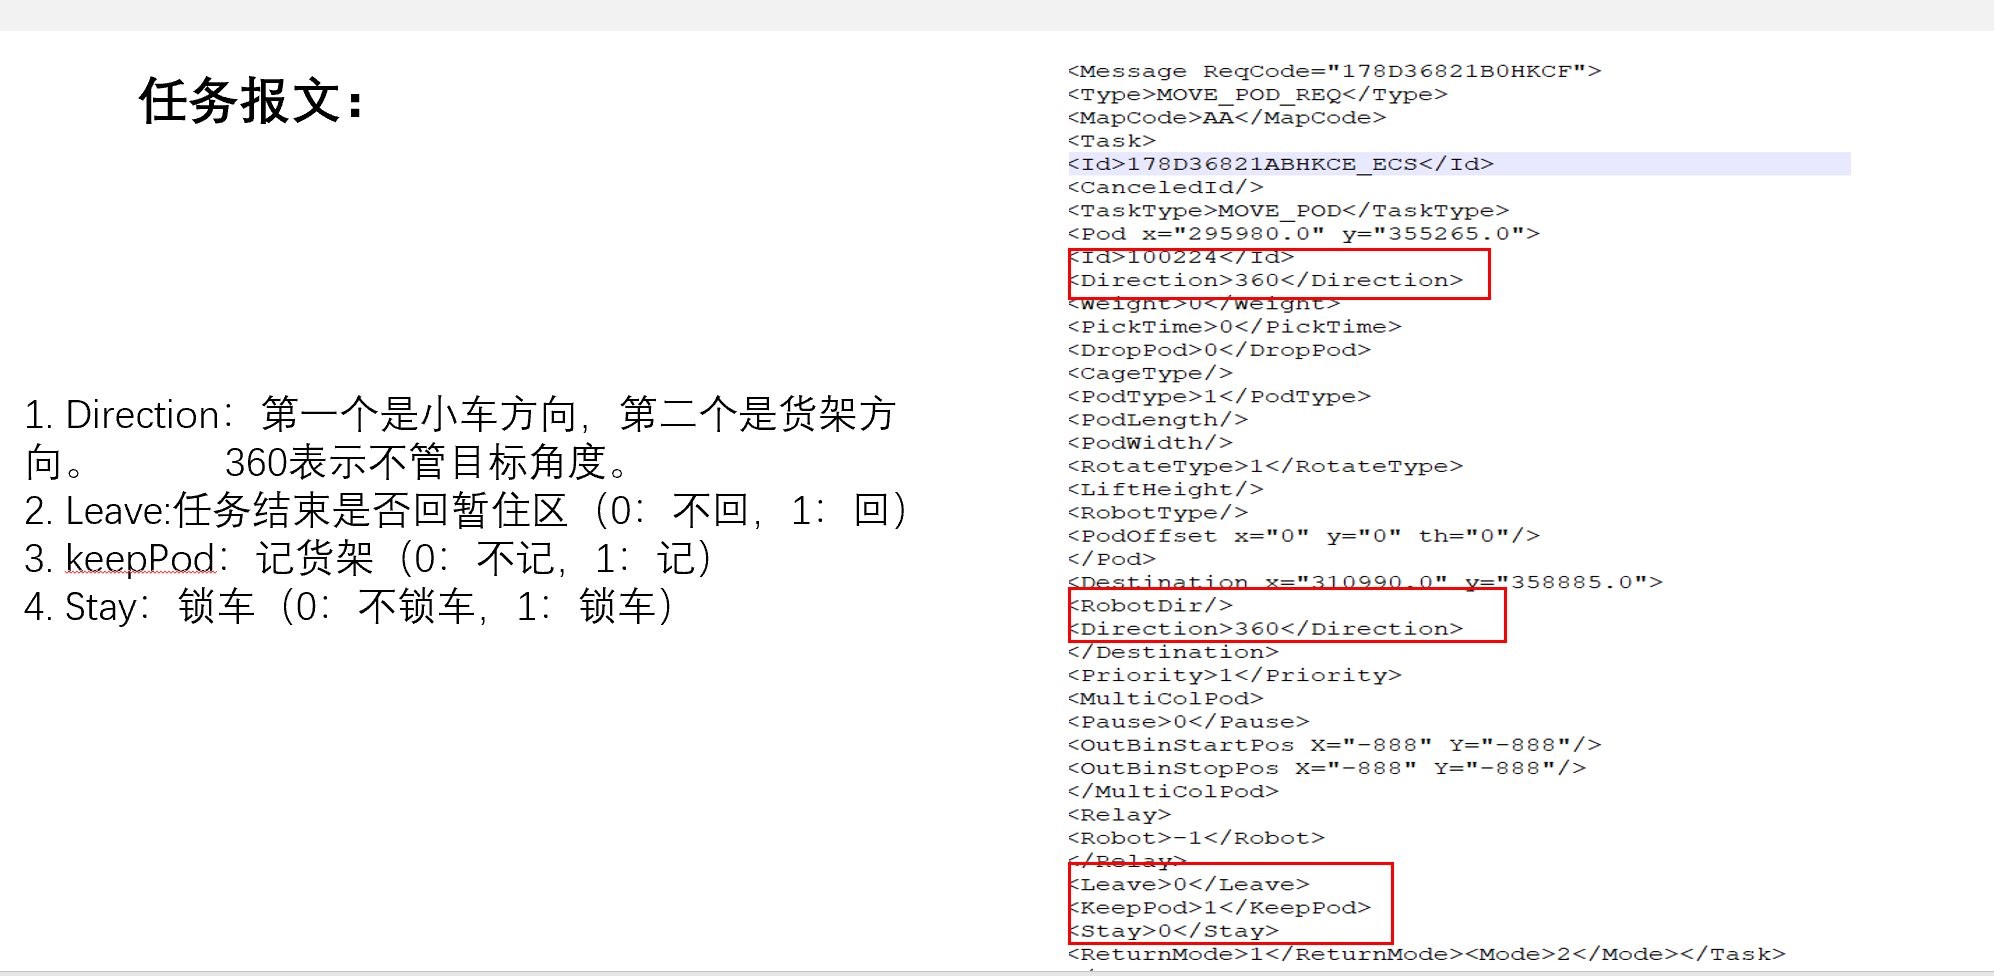Click the note item about Leave 暂住区

pyautogui.click(x=465, y=511)
